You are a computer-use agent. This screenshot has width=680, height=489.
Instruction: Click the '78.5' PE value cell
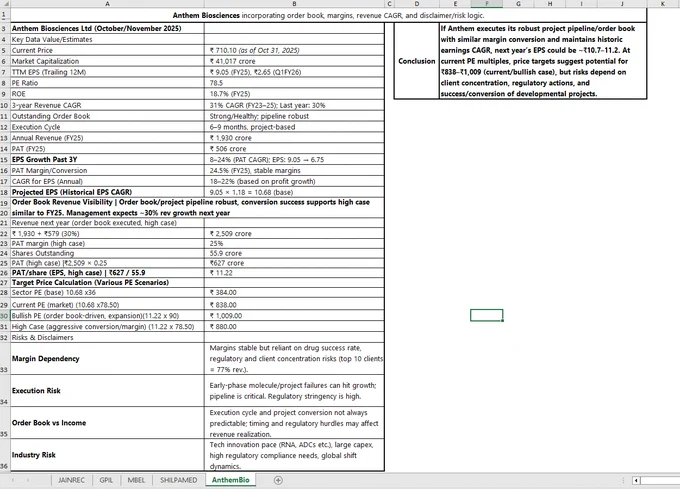point(294,83)
